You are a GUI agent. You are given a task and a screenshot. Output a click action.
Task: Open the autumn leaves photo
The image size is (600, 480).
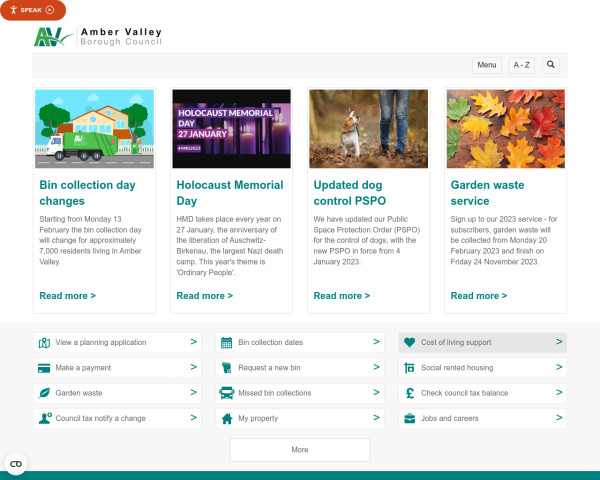pos(505,129)
